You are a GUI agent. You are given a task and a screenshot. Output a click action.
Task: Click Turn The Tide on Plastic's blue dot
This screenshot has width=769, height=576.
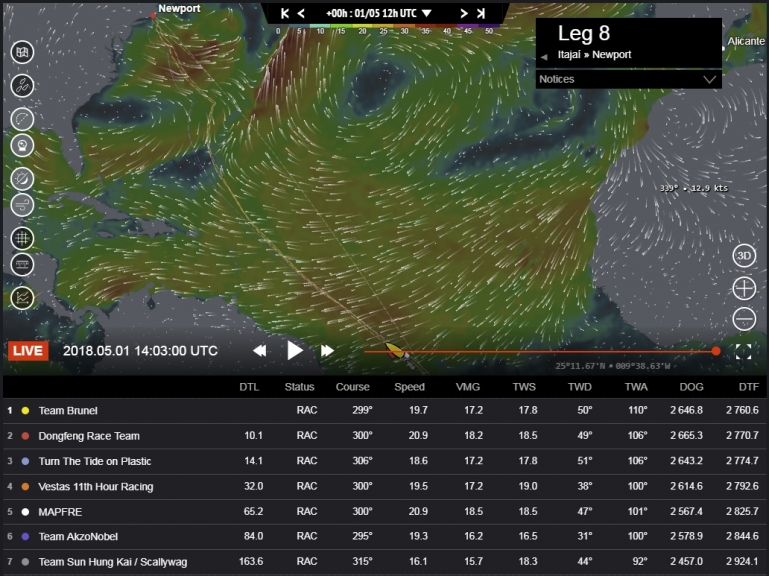tap(26, 461)
